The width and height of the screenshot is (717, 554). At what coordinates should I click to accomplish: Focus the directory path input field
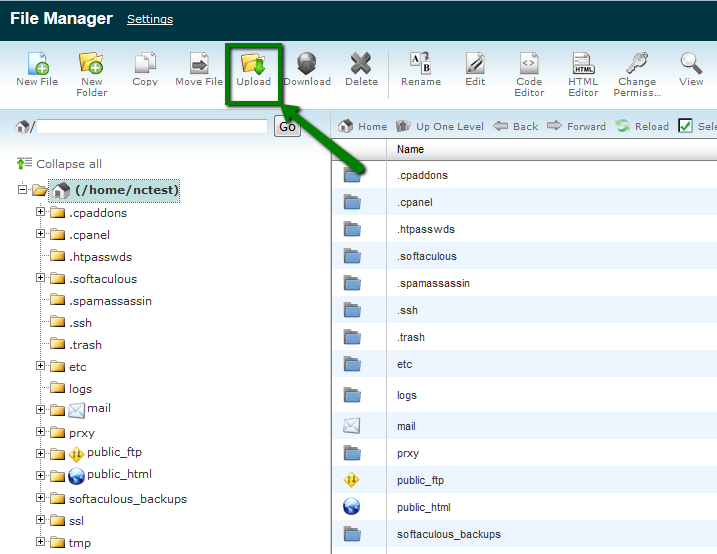click(152, 127)
